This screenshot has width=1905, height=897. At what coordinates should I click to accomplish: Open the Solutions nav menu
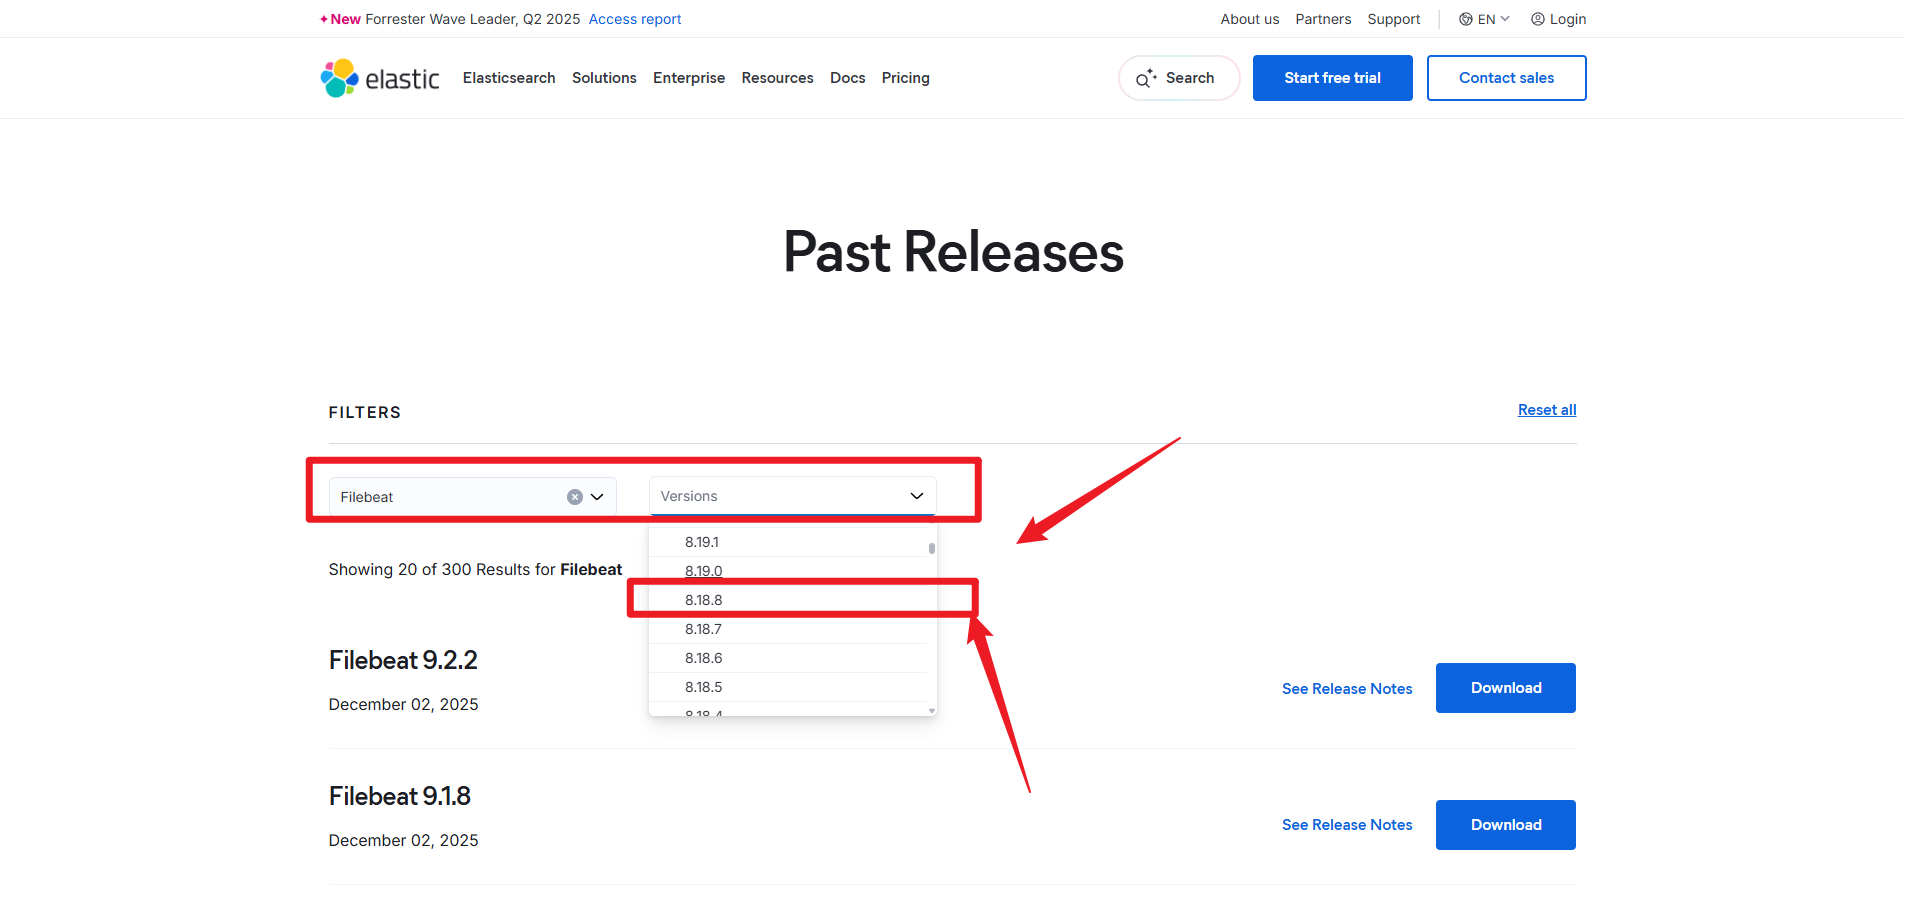pyautogui.click(x=604, y=78)
